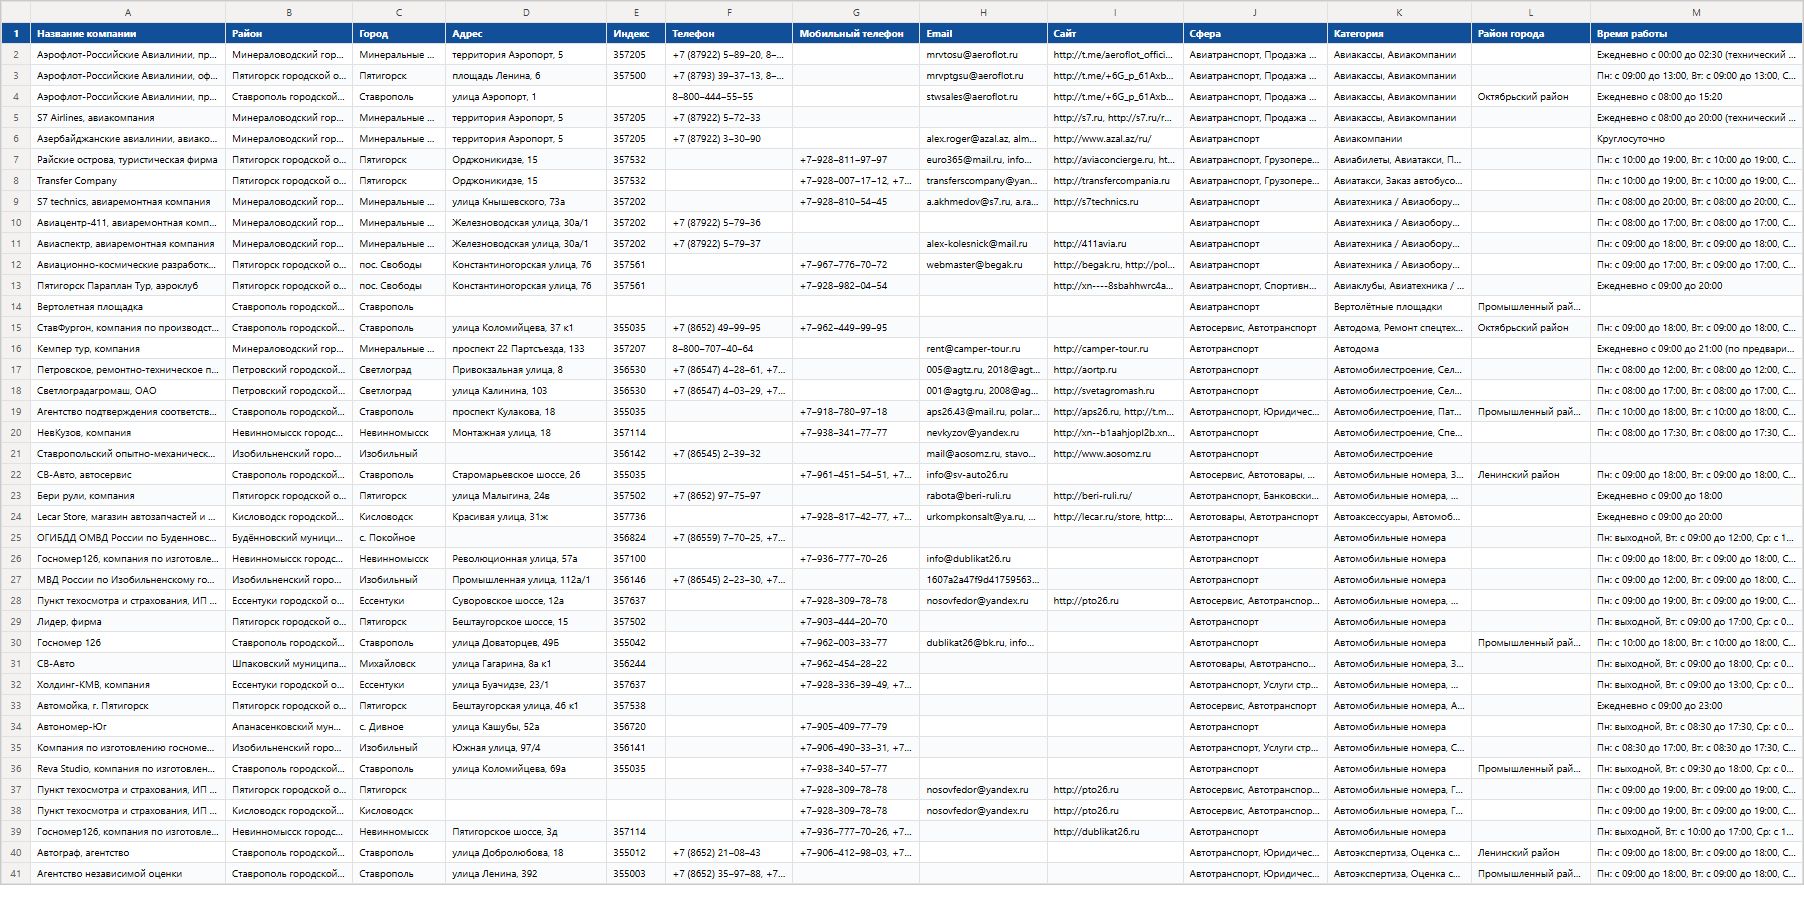Click the 'Адрес' header cell
The height and width of the screenshot is (902, 1804).
(526, 34)
